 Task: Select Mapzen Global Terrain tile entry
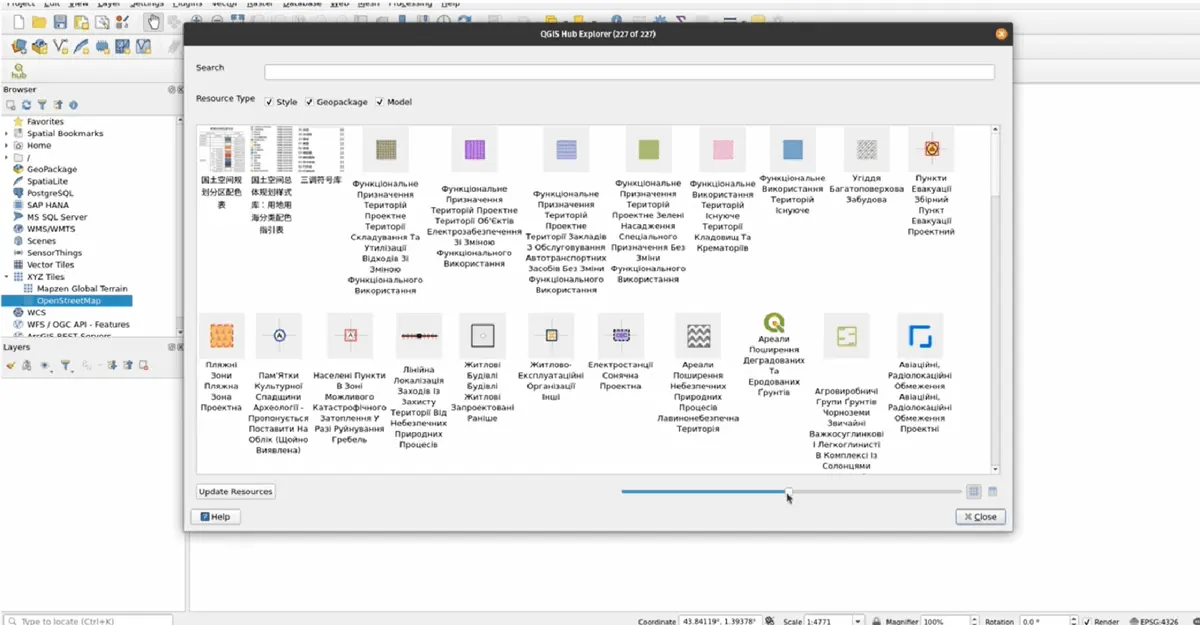81,288
